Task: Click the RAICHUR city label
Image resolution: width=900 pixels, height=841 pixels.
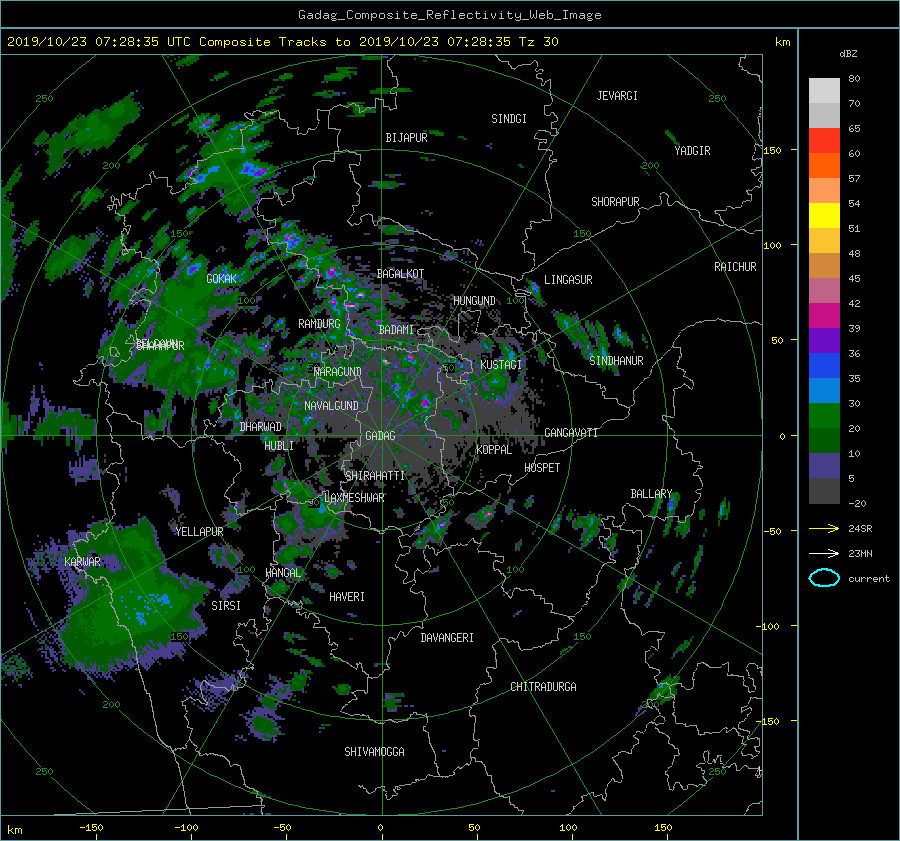Action: [x=735, y=267]
